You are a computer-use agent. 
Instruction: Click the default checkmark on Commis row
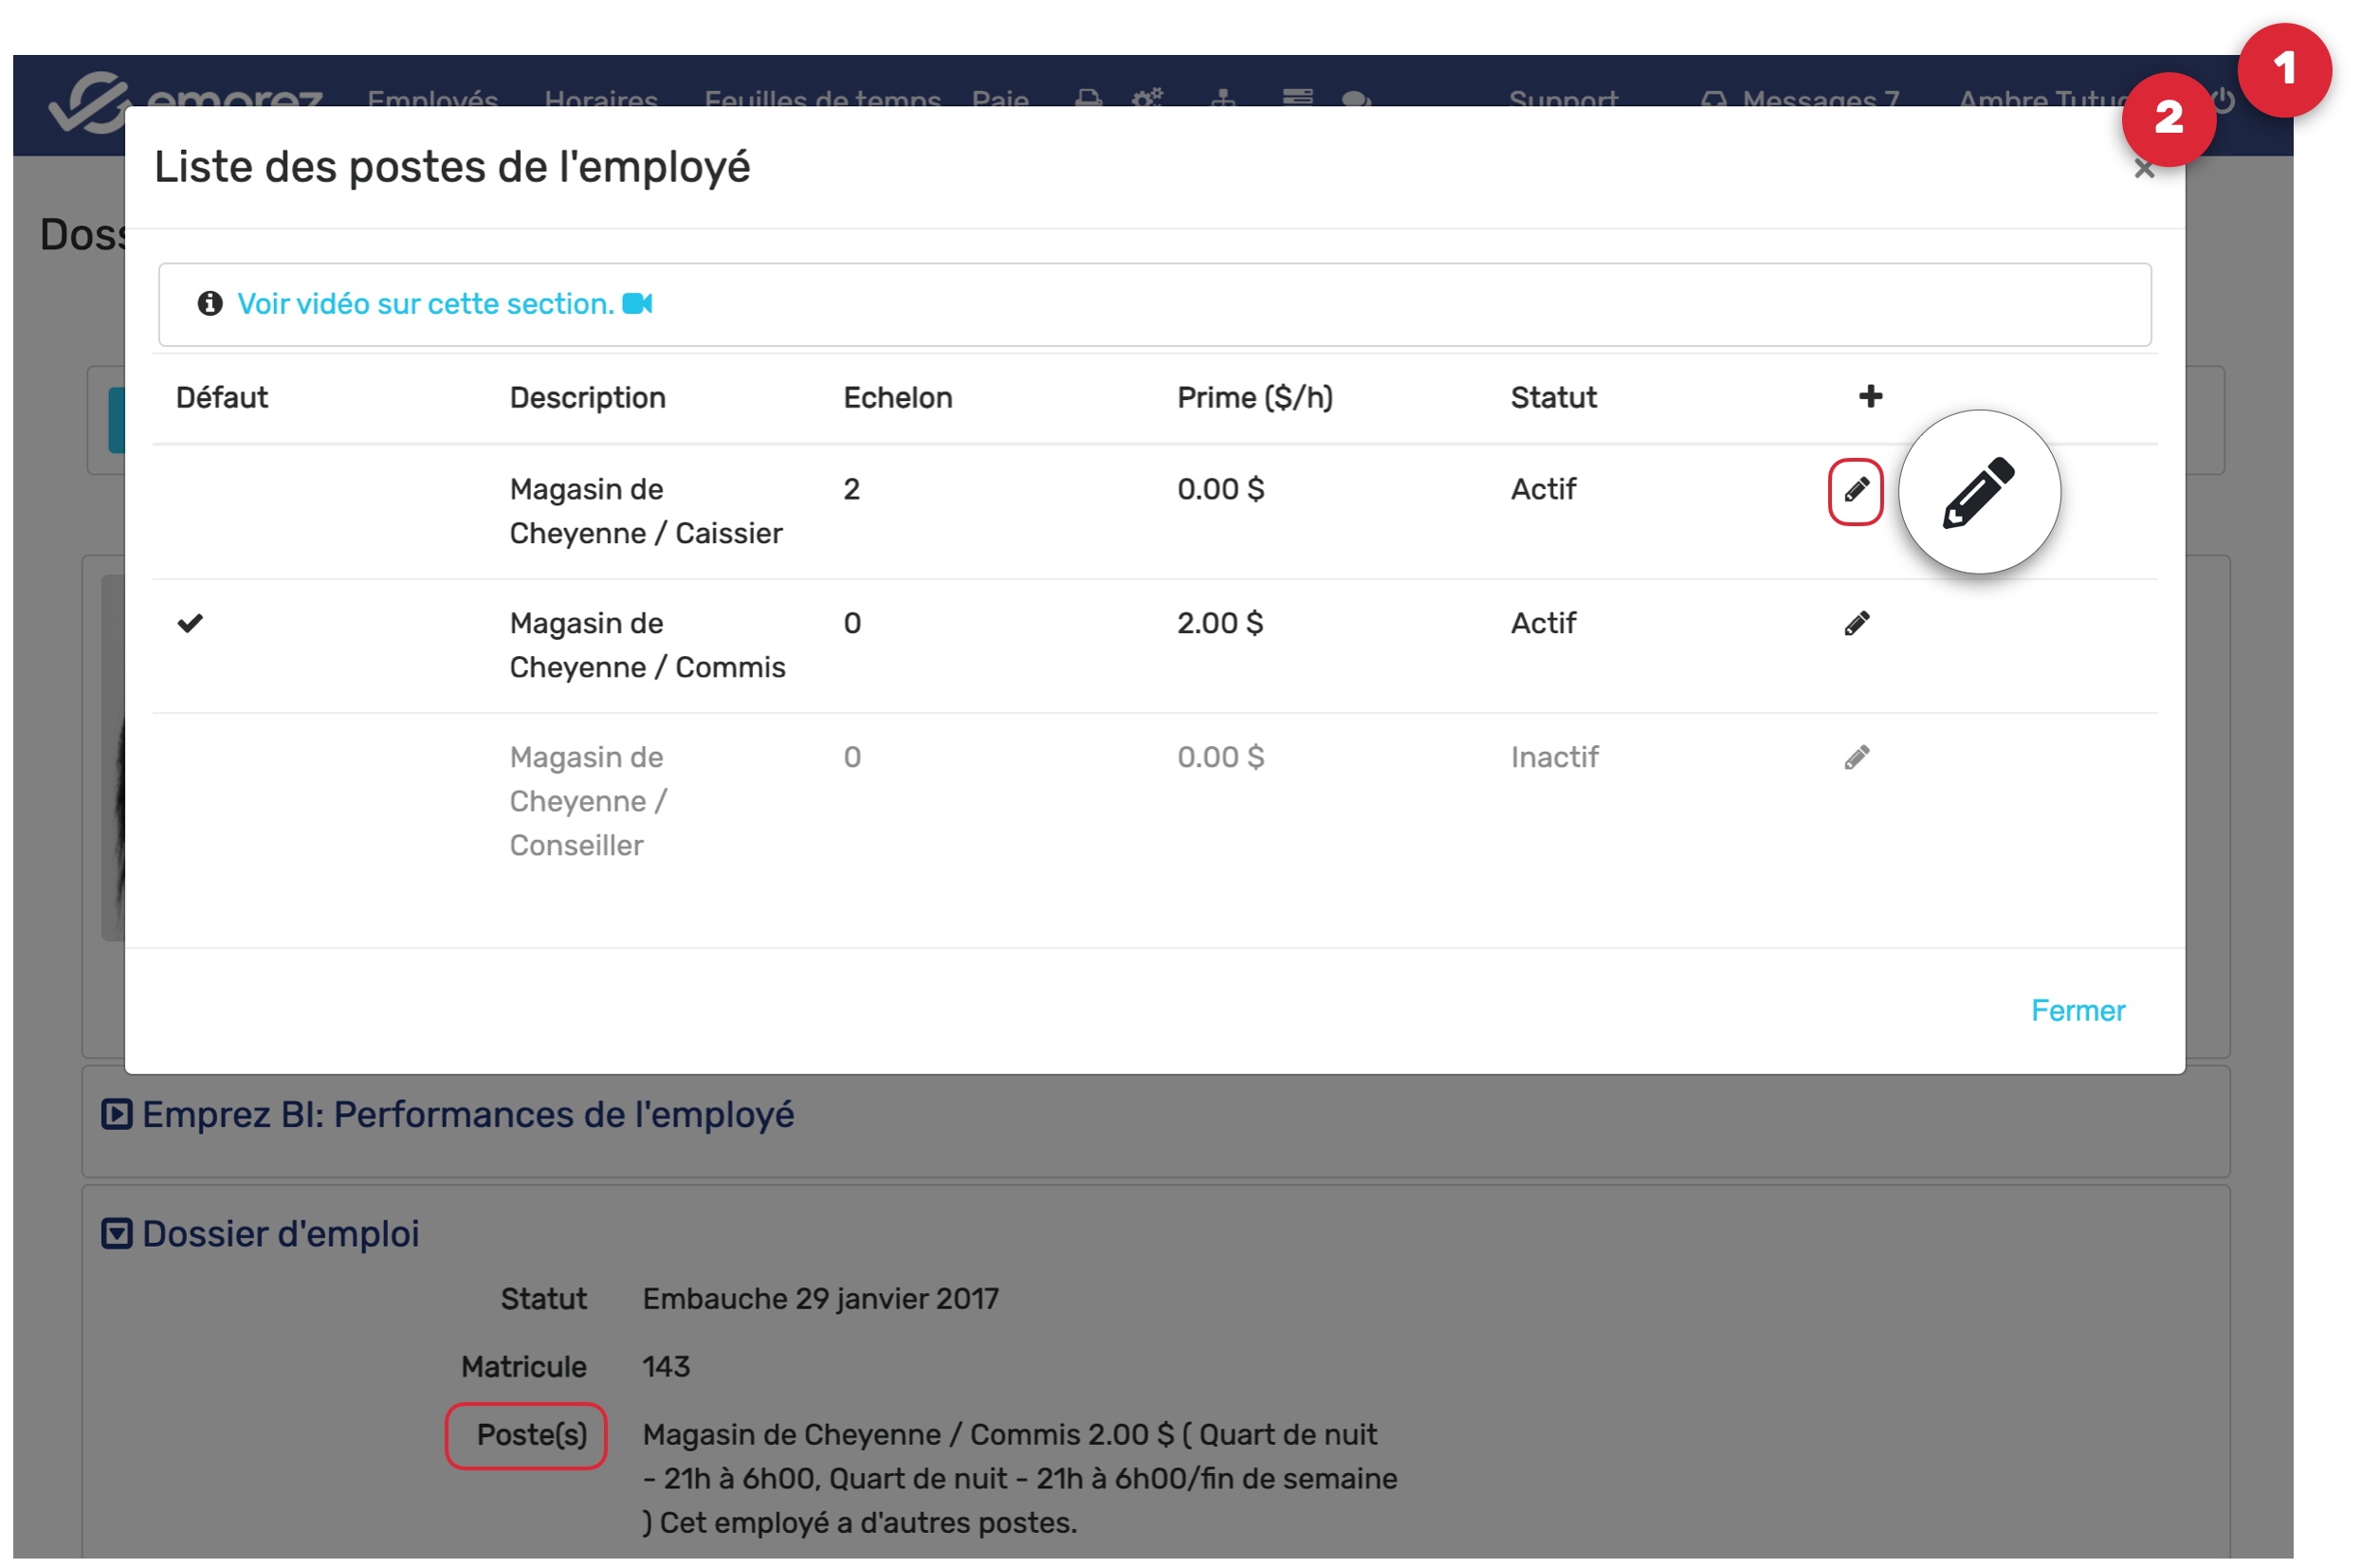pyautogui.click(x=190, y=624)
